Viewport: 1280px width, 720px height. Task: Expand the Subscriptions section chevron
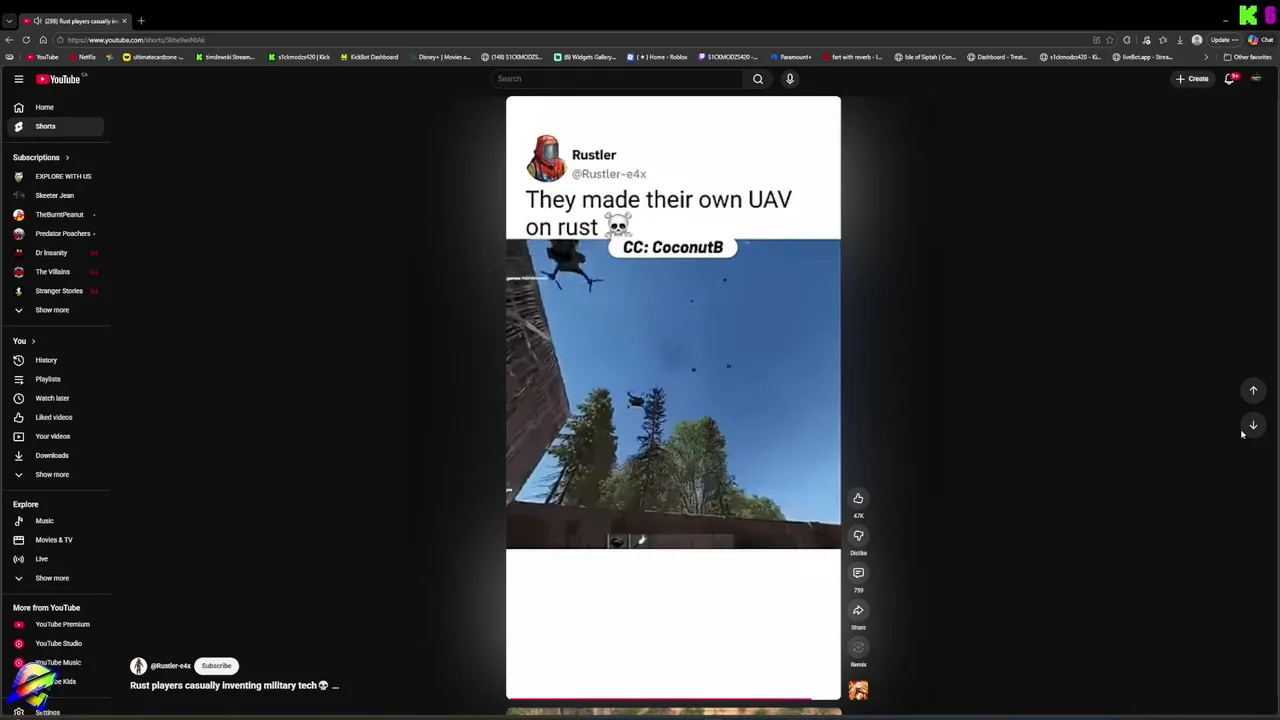tap(67, 158)
